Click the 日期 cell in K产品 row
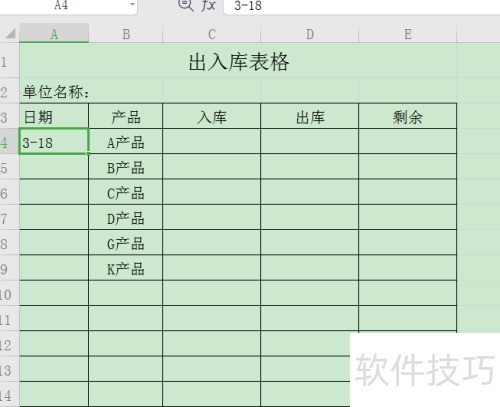 click(x=54, y=268)
